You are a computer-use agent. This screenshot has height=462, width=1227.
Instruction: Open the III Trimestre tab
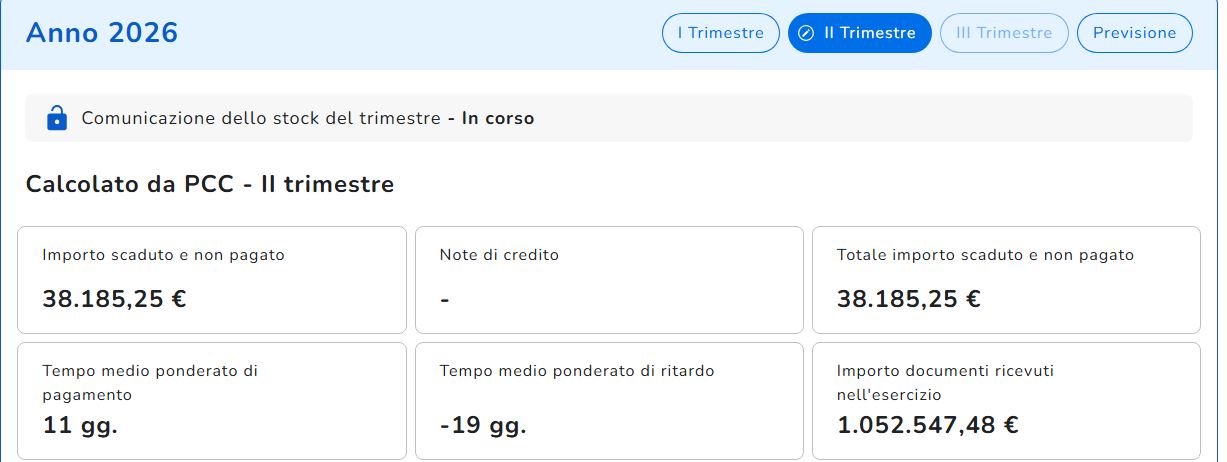[x=1004, y=33]
